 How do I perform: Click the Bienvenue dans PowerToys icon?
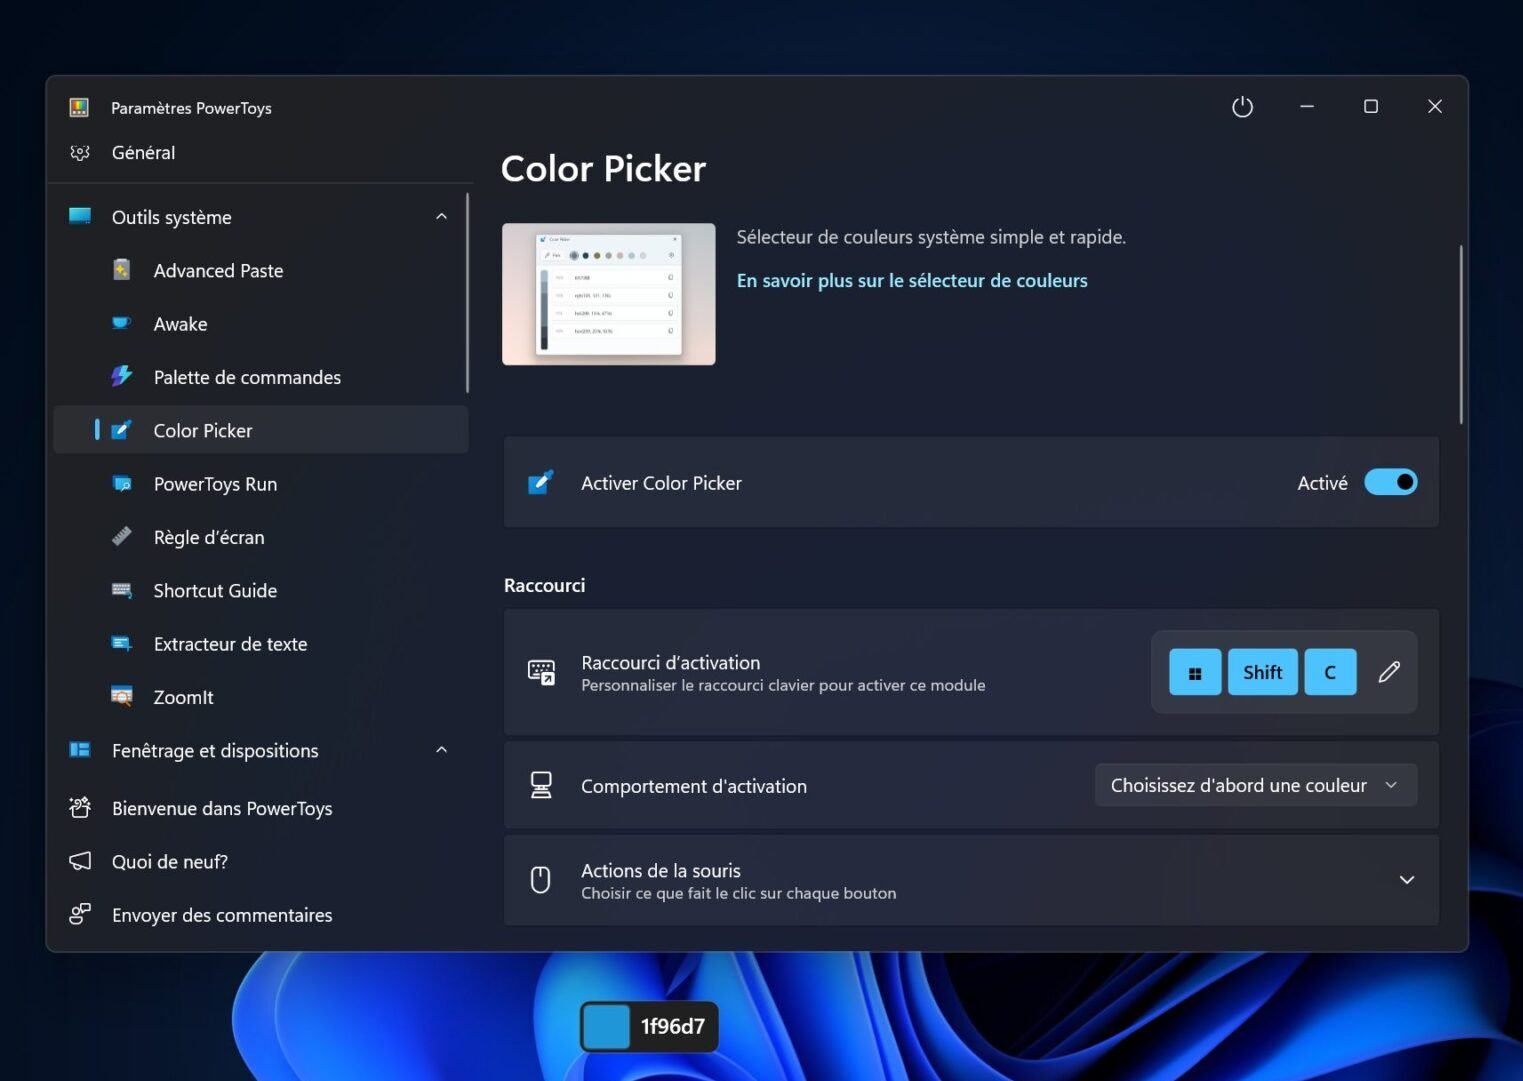coord(80,807)
